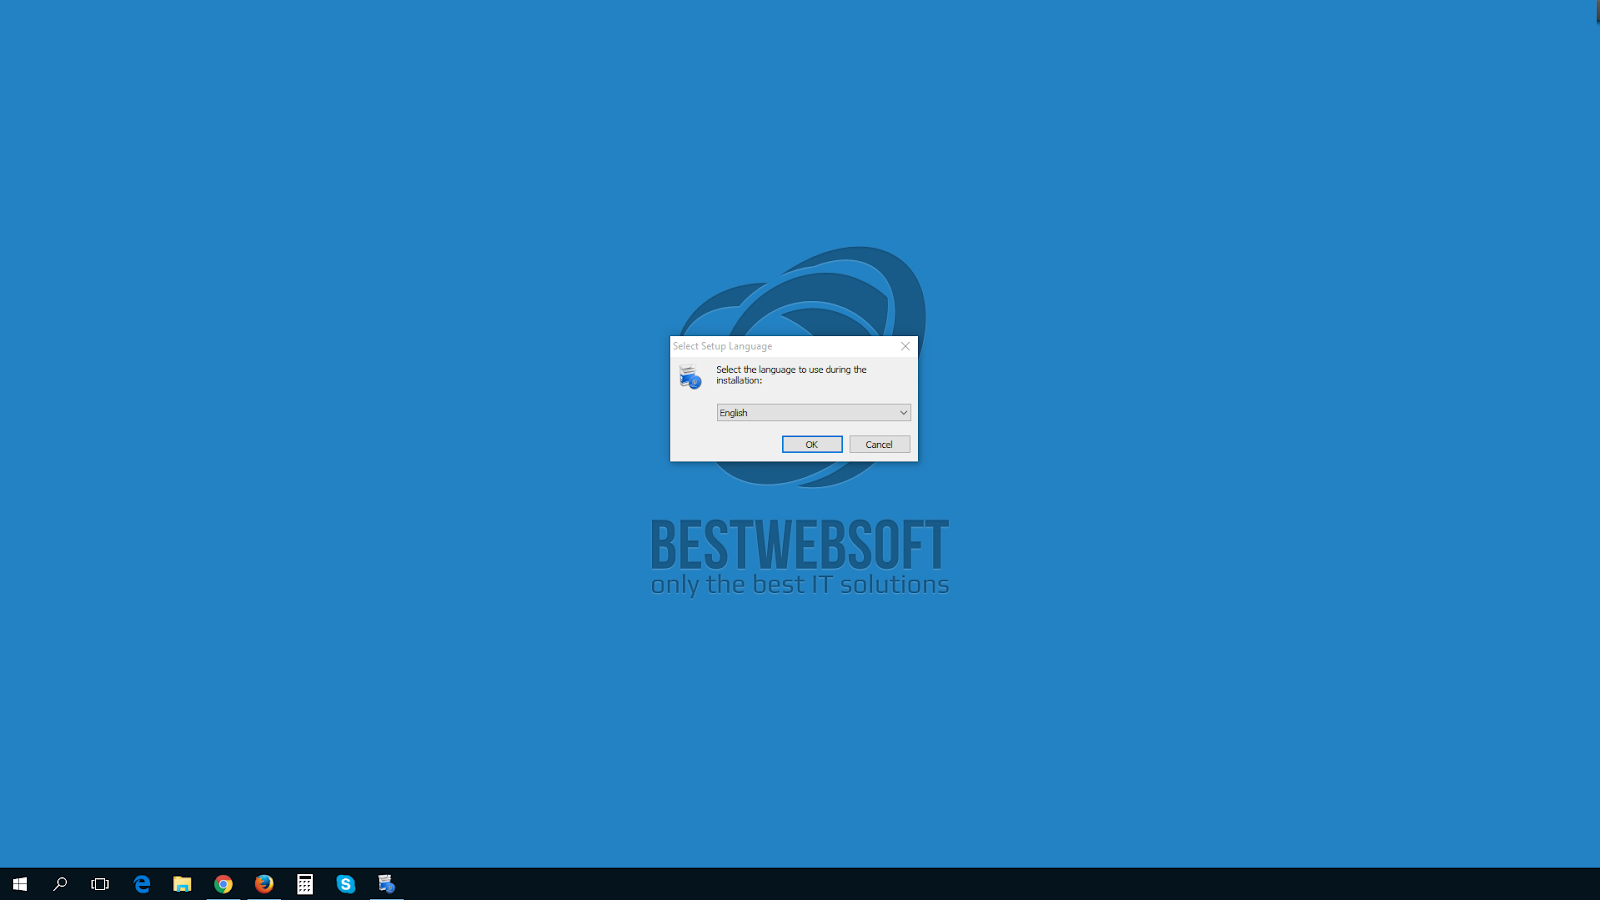Switch to Firefox on taskbar
1600x900 pixels.
pos(264,884)
